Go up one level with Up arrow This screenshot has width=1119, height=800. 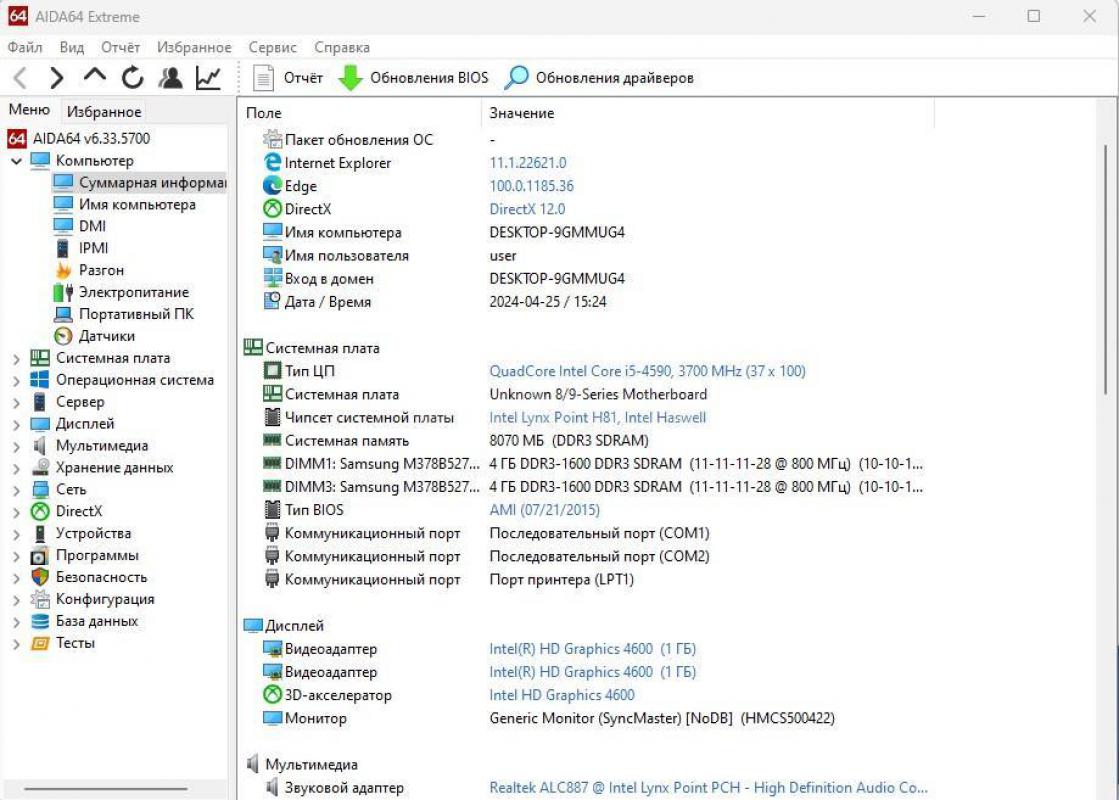tap(94, 76)
